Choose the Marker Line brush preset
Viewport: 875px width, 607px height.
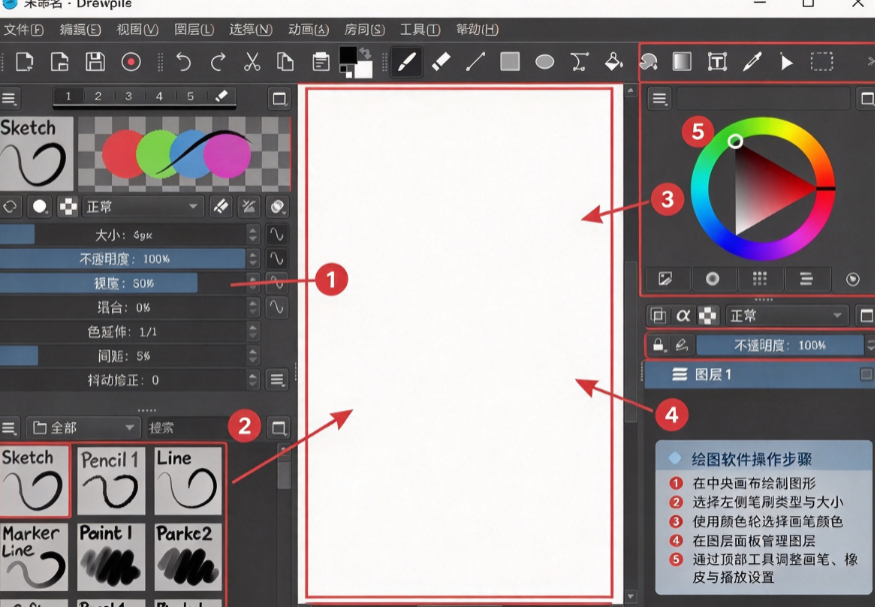pos(34,556)
